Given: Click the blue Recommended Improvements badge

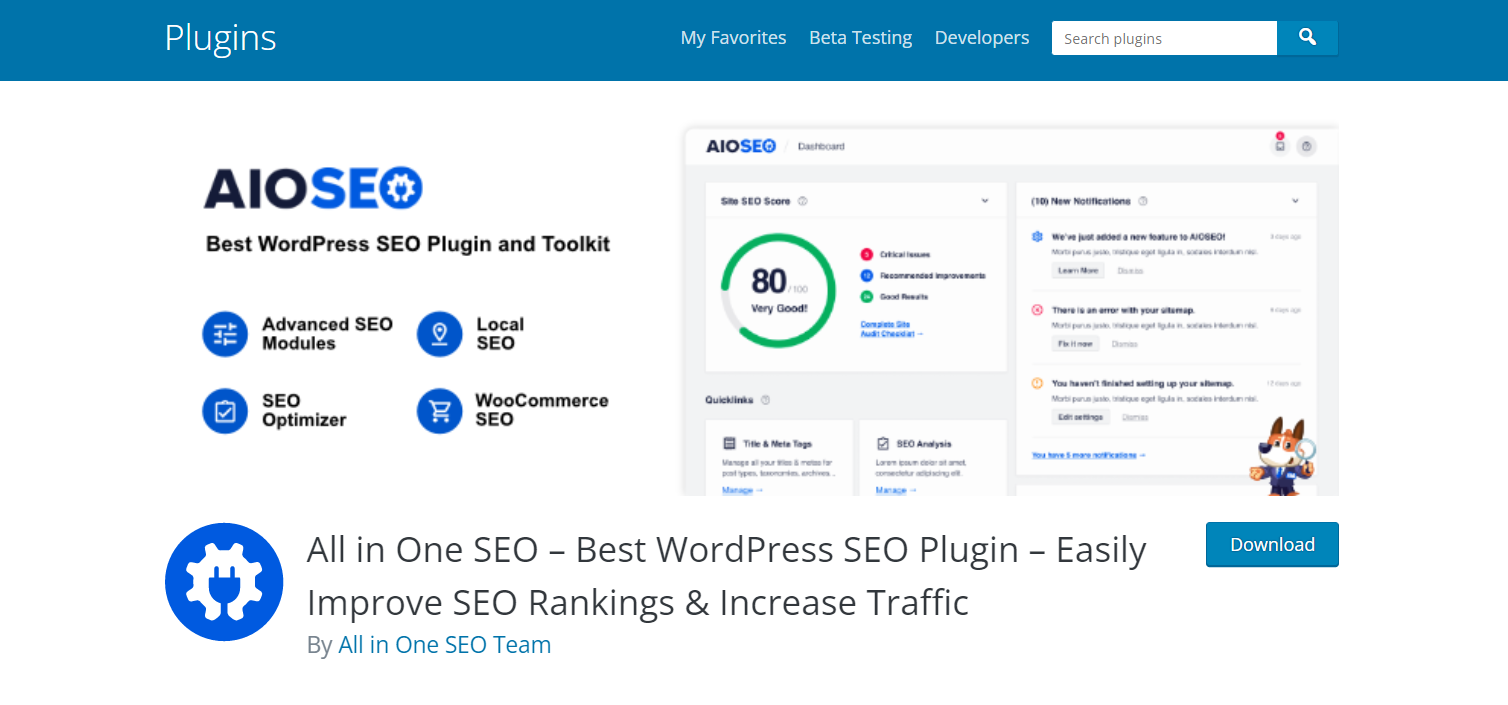Looking at the screenshot, I should pos(866,275).
